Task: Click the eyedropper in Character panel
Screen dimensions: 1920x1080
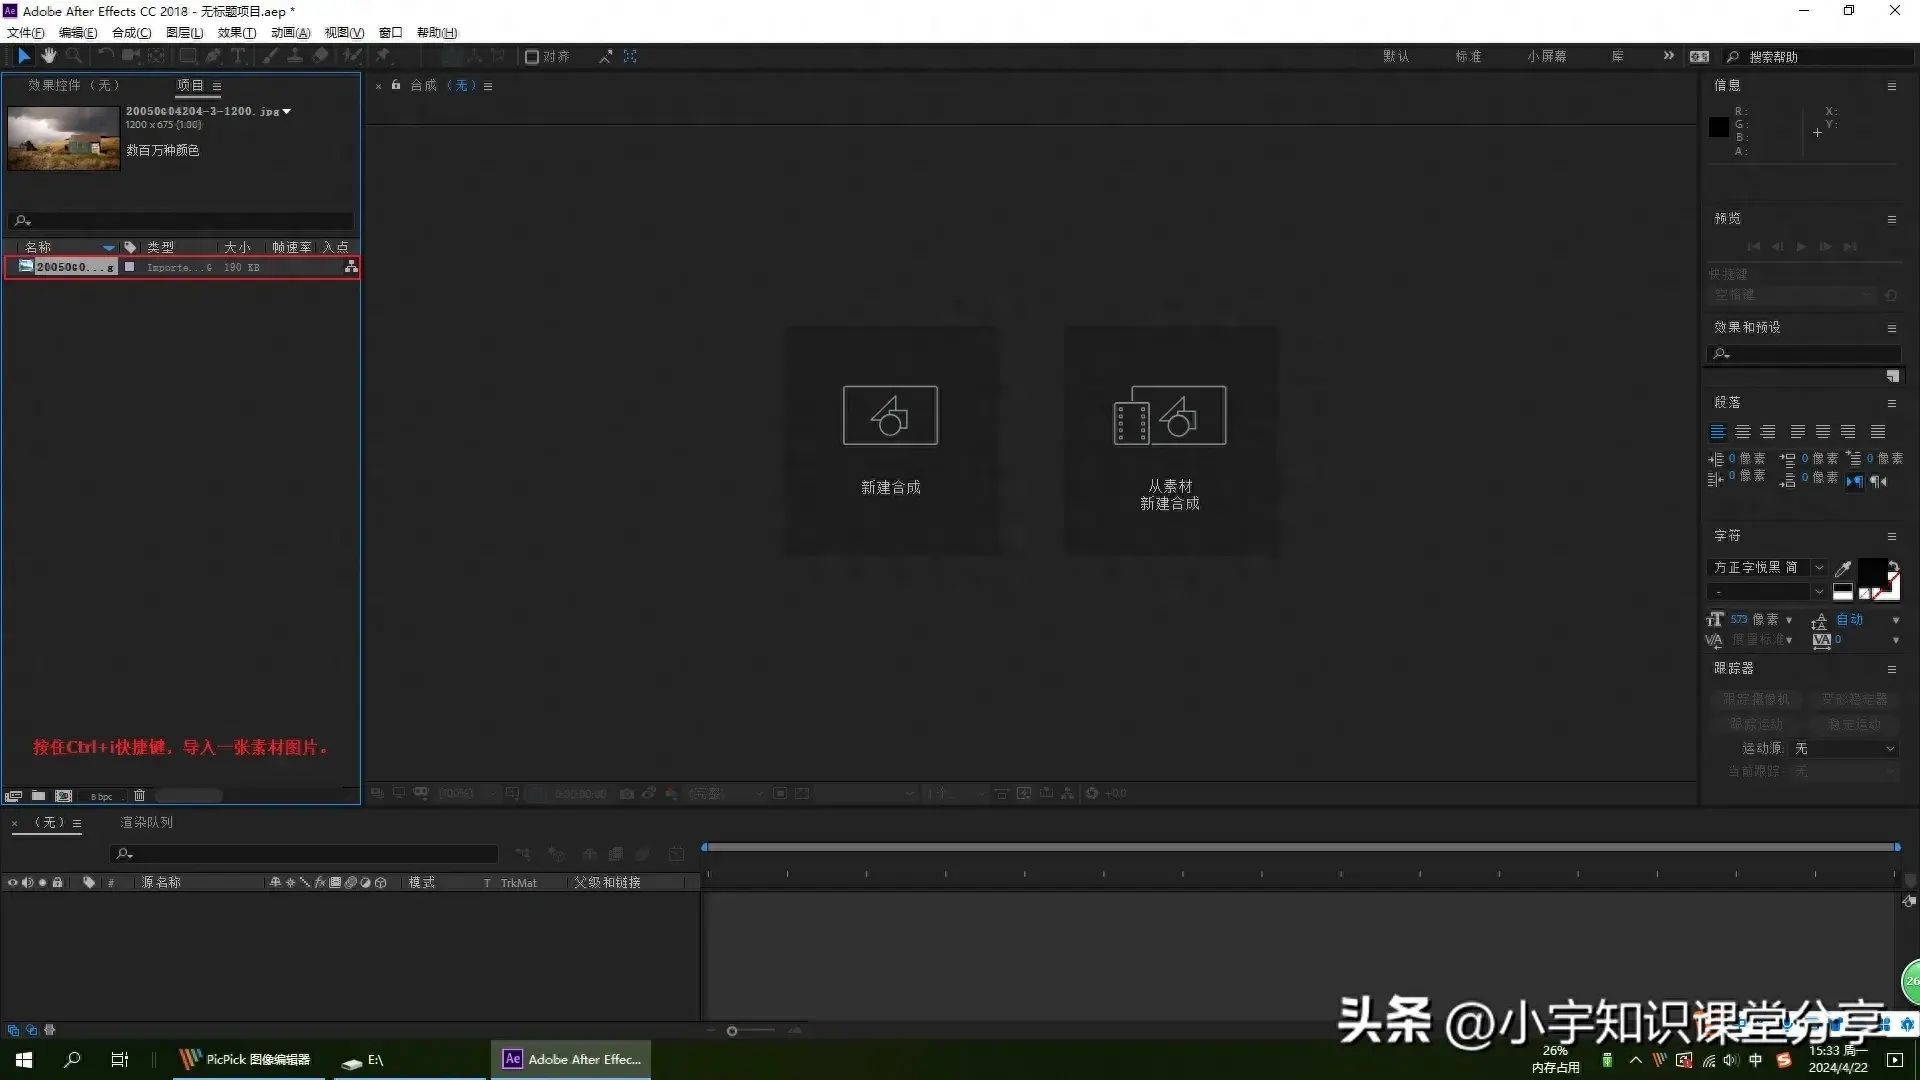Action: (x=1843, y=568)
